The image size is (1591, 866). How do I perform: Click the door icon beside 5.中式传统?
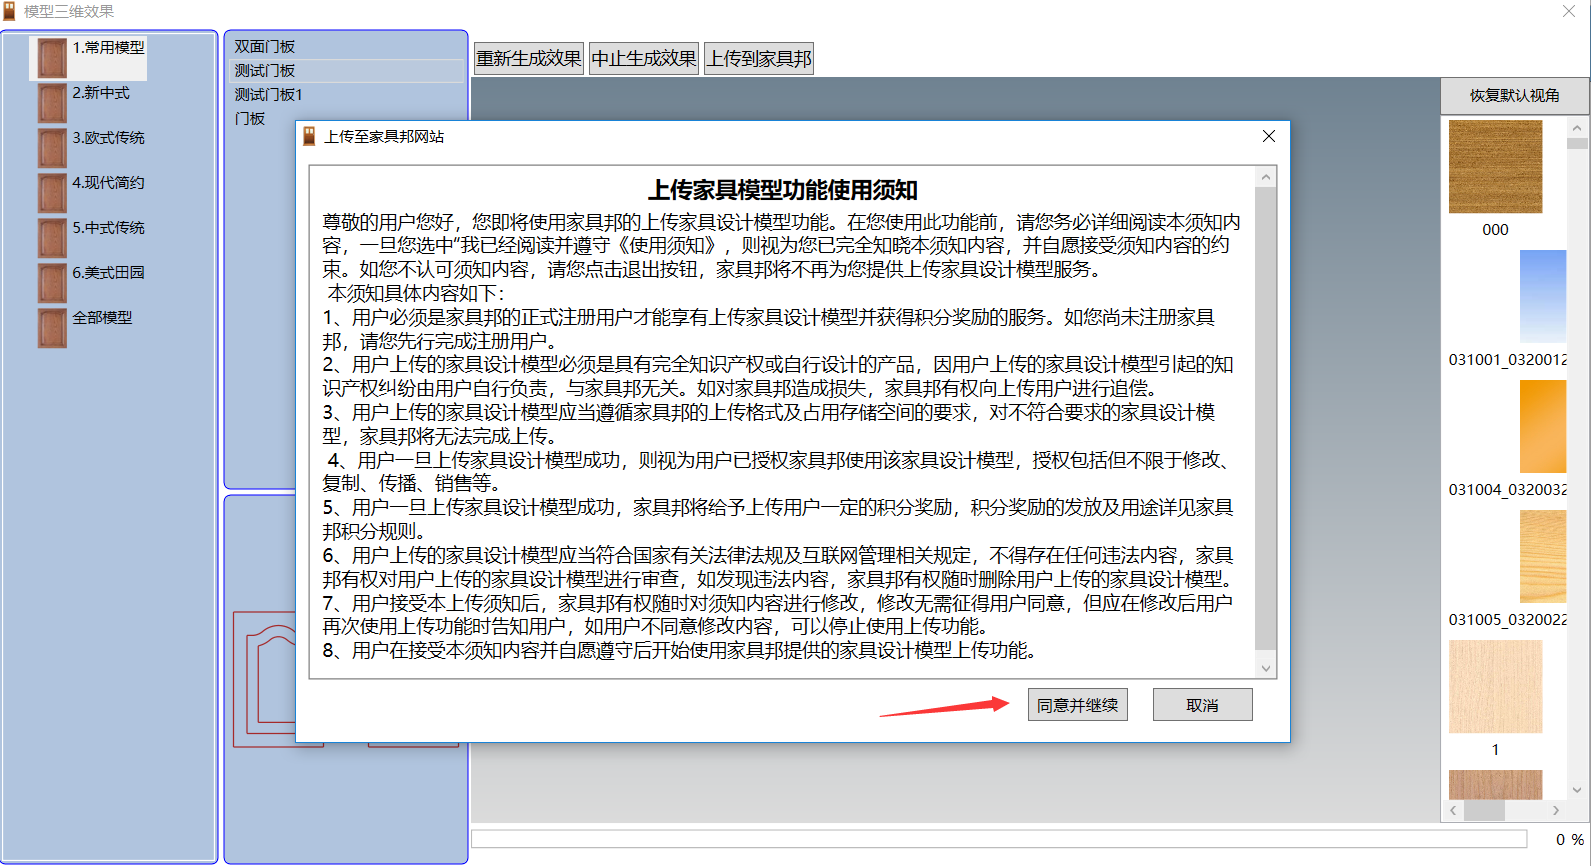pyautogui.click(x=52, y=238)
